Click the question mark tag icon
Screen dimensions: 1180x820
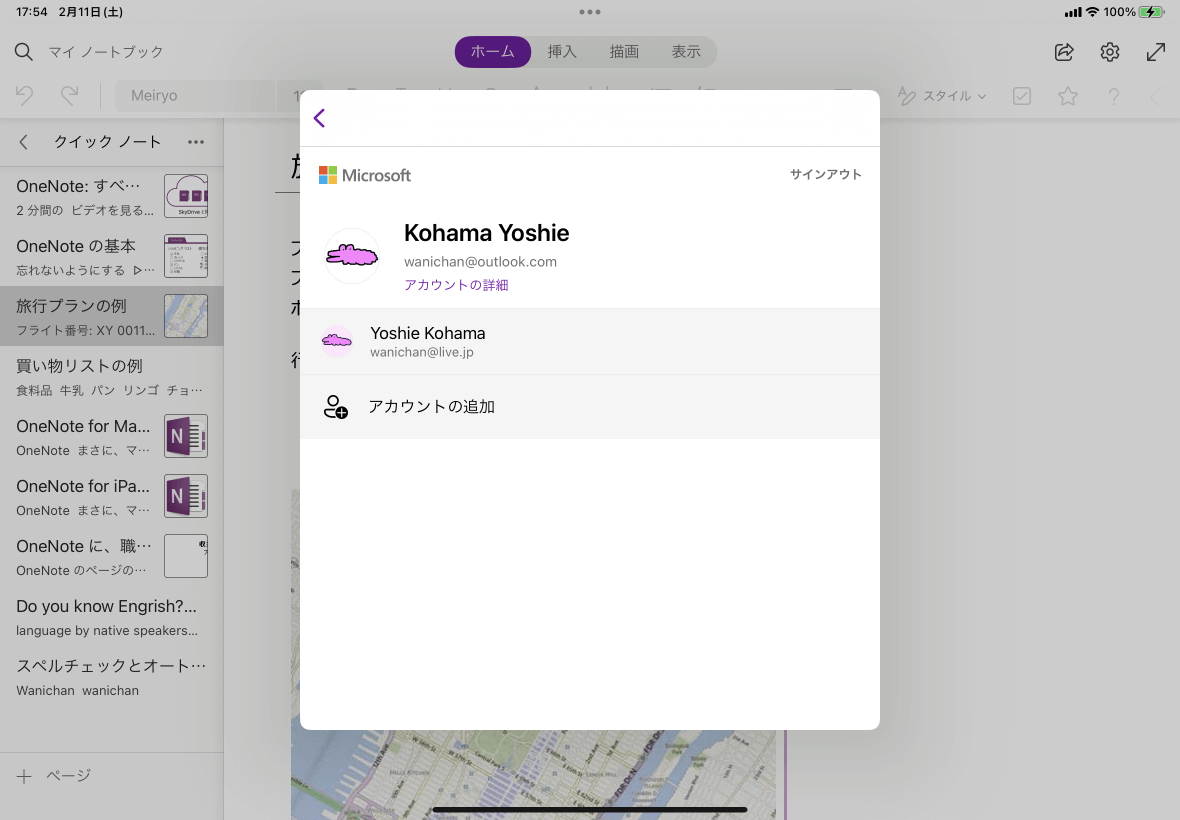point(1114,96)
